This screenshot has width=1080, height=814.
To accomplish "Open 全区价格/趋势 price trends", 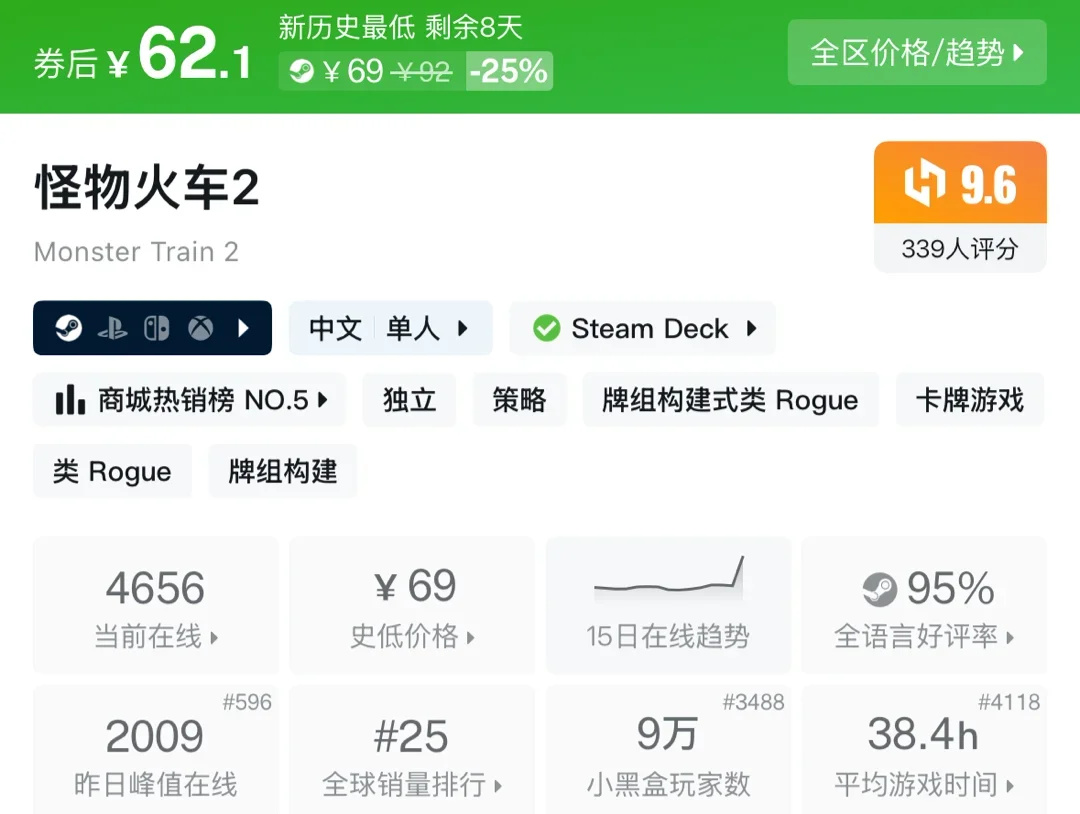I will [917, 52].
